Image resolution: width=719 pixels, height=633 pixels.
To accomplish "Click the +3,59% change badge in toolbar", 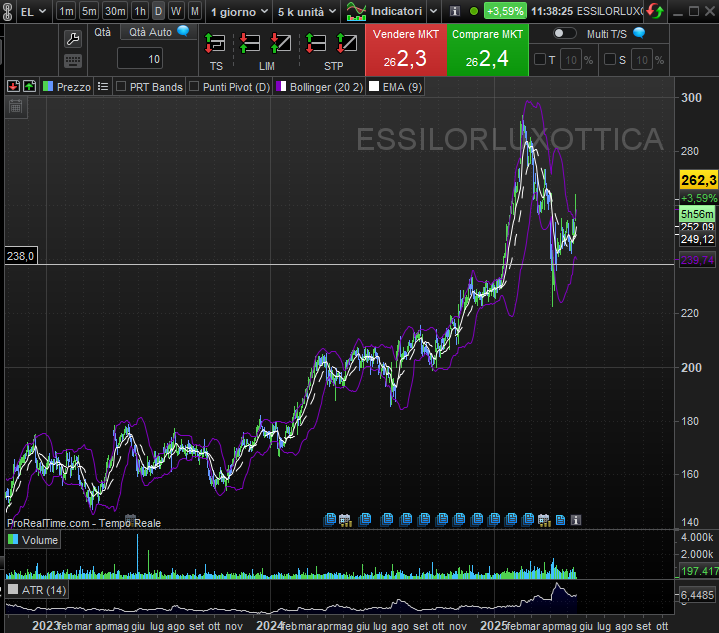I will pyautogui.click(x=505, y=11).
